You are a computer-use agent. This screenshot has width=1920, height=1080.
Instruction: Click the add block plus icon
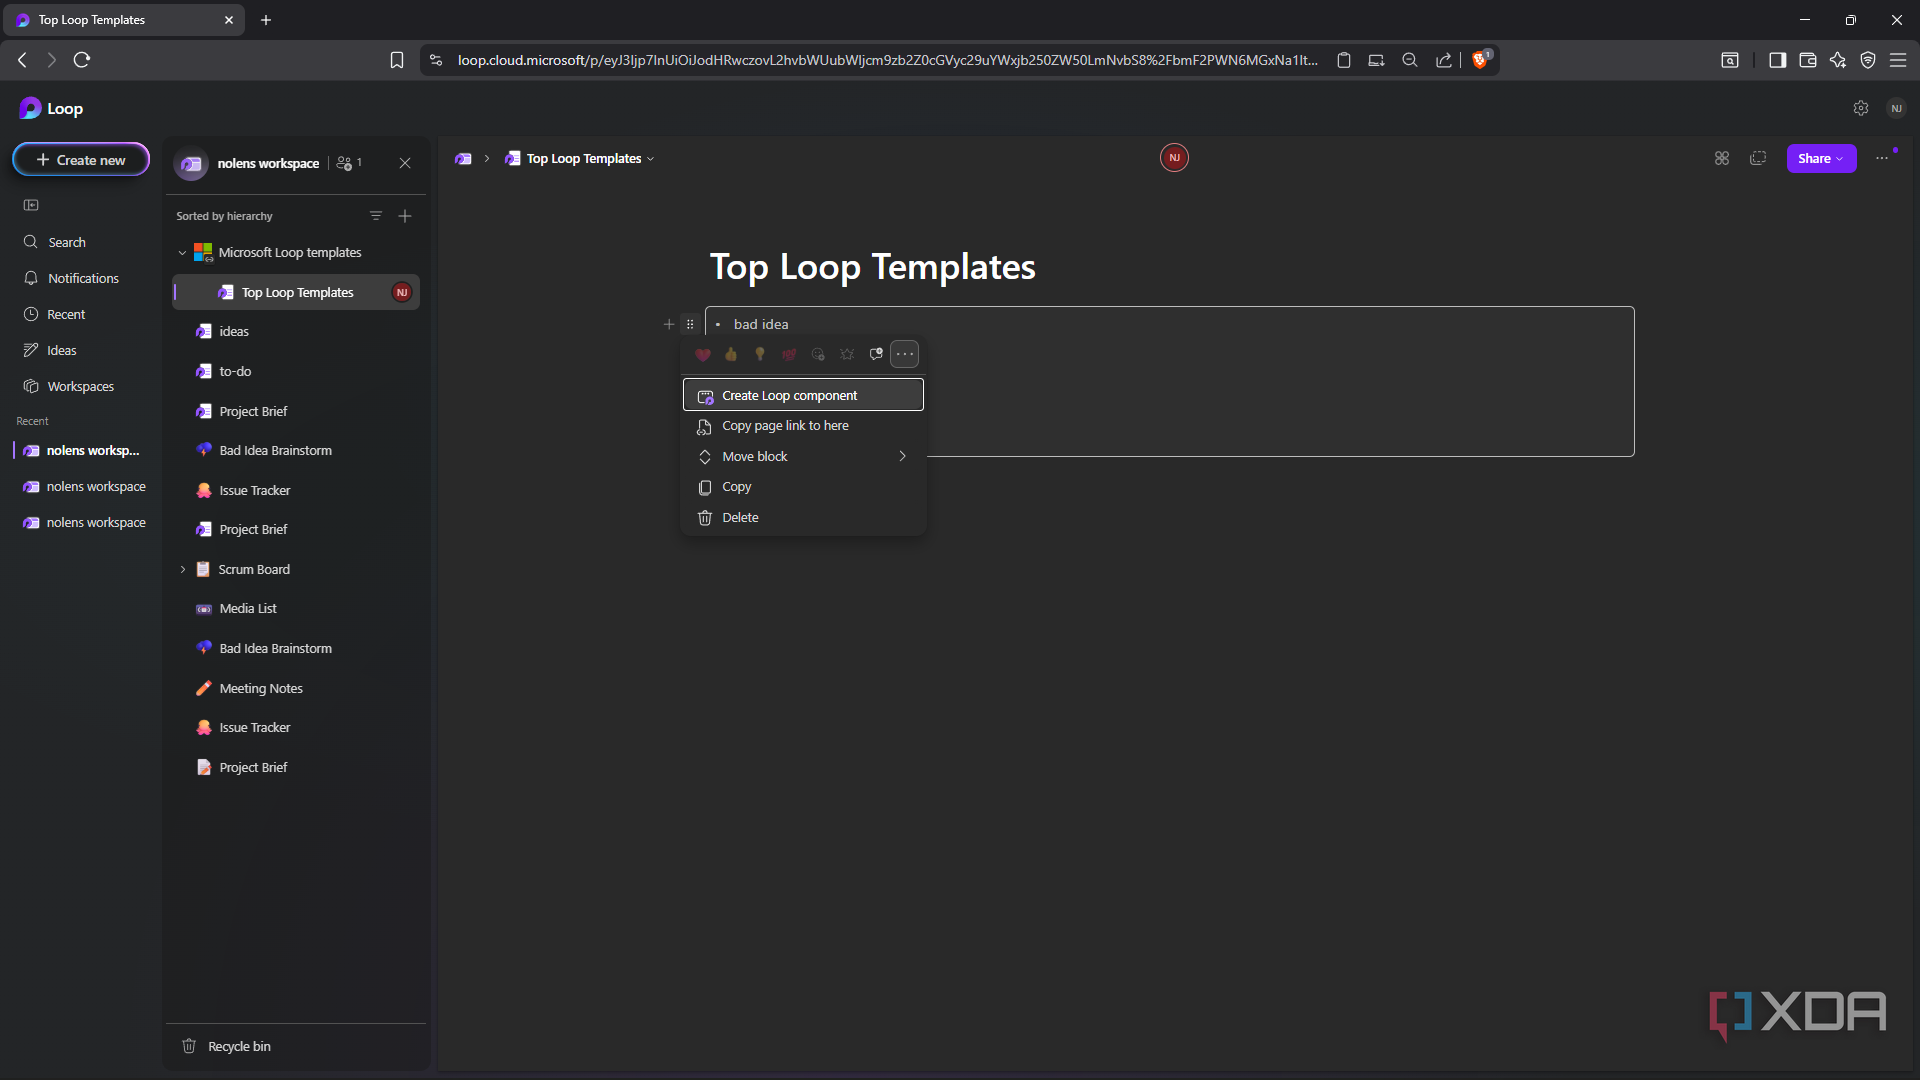tap(669, 324)
